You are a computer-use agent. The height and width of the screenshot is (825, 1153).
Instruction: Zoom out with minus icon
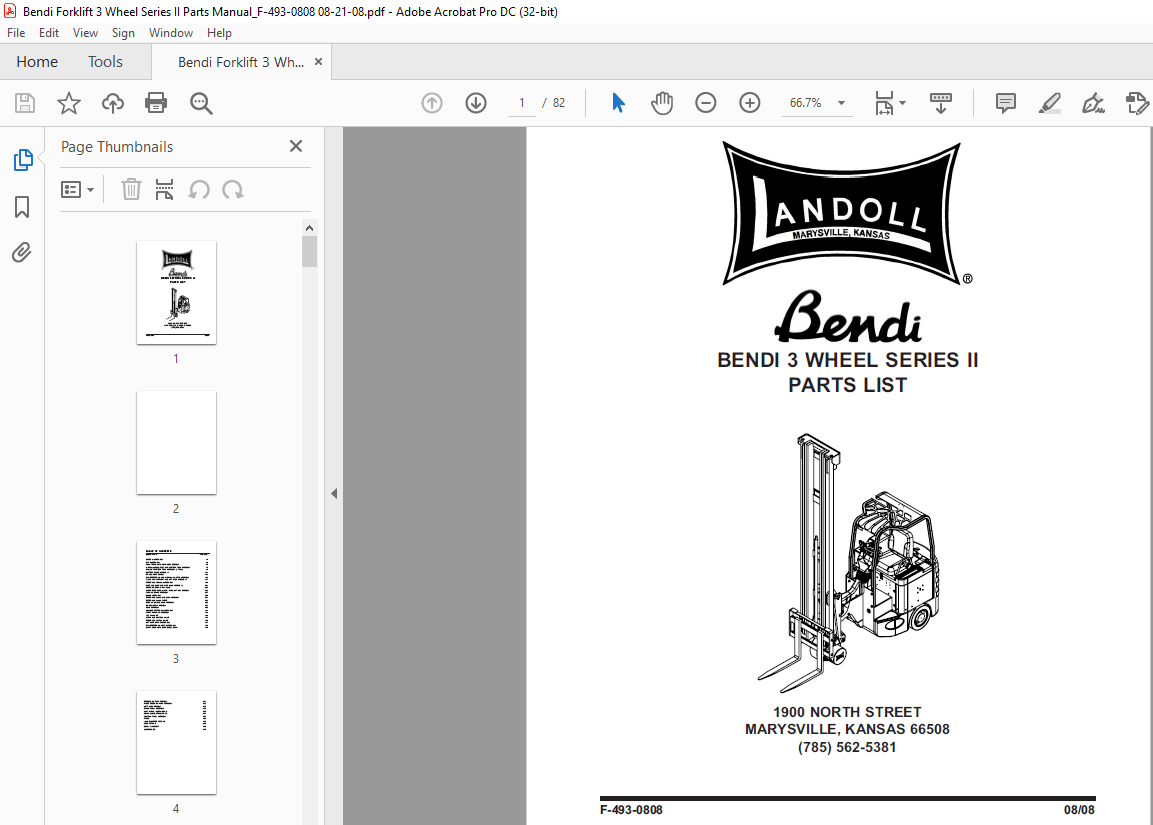point(705,103)
